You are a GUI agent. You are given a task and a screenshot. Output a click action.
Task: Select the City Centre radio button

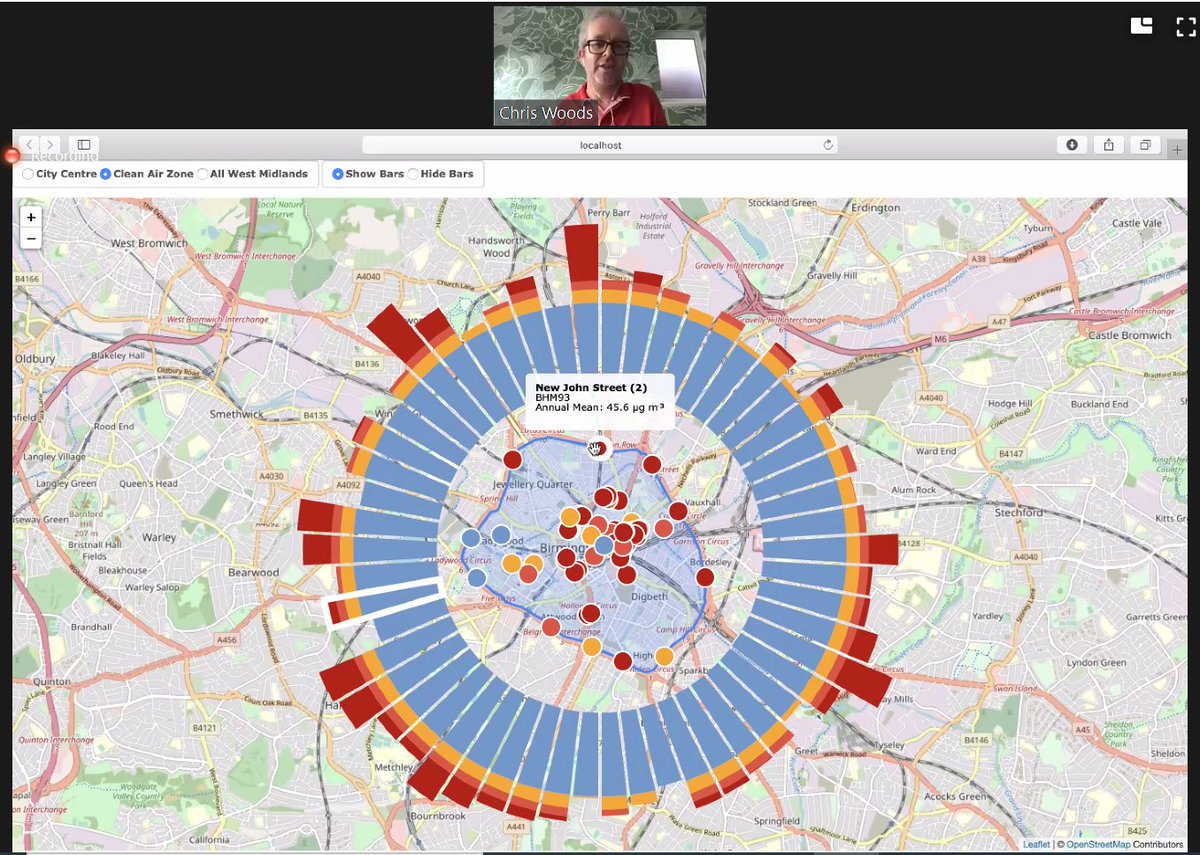tap(27, 173)
